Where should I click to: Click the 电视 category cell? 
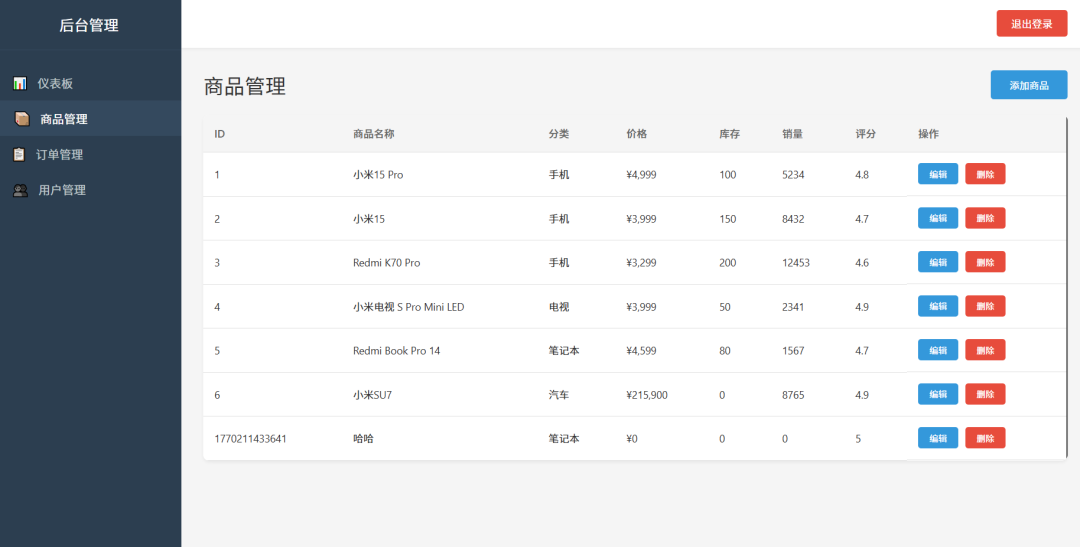[x=559, y=307]
